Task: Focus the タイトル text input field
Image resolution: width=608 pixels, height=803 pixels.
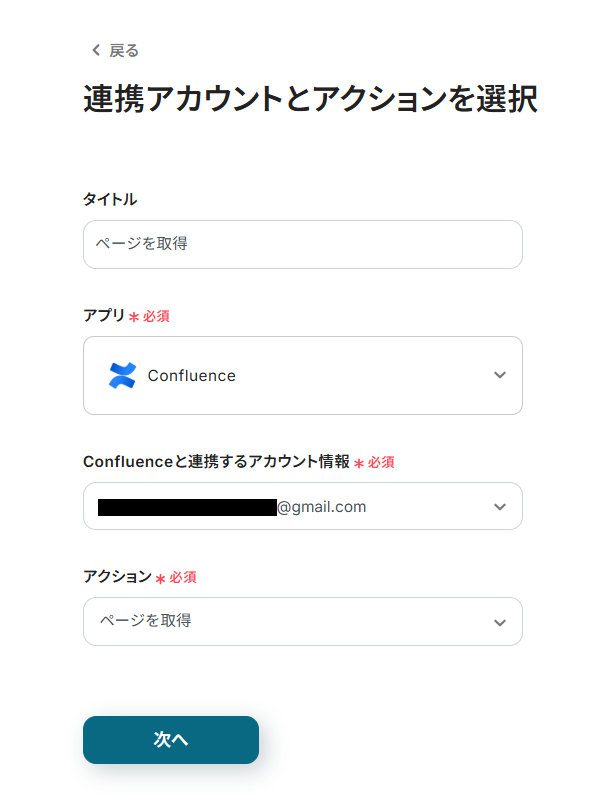Action: (302, 244)
